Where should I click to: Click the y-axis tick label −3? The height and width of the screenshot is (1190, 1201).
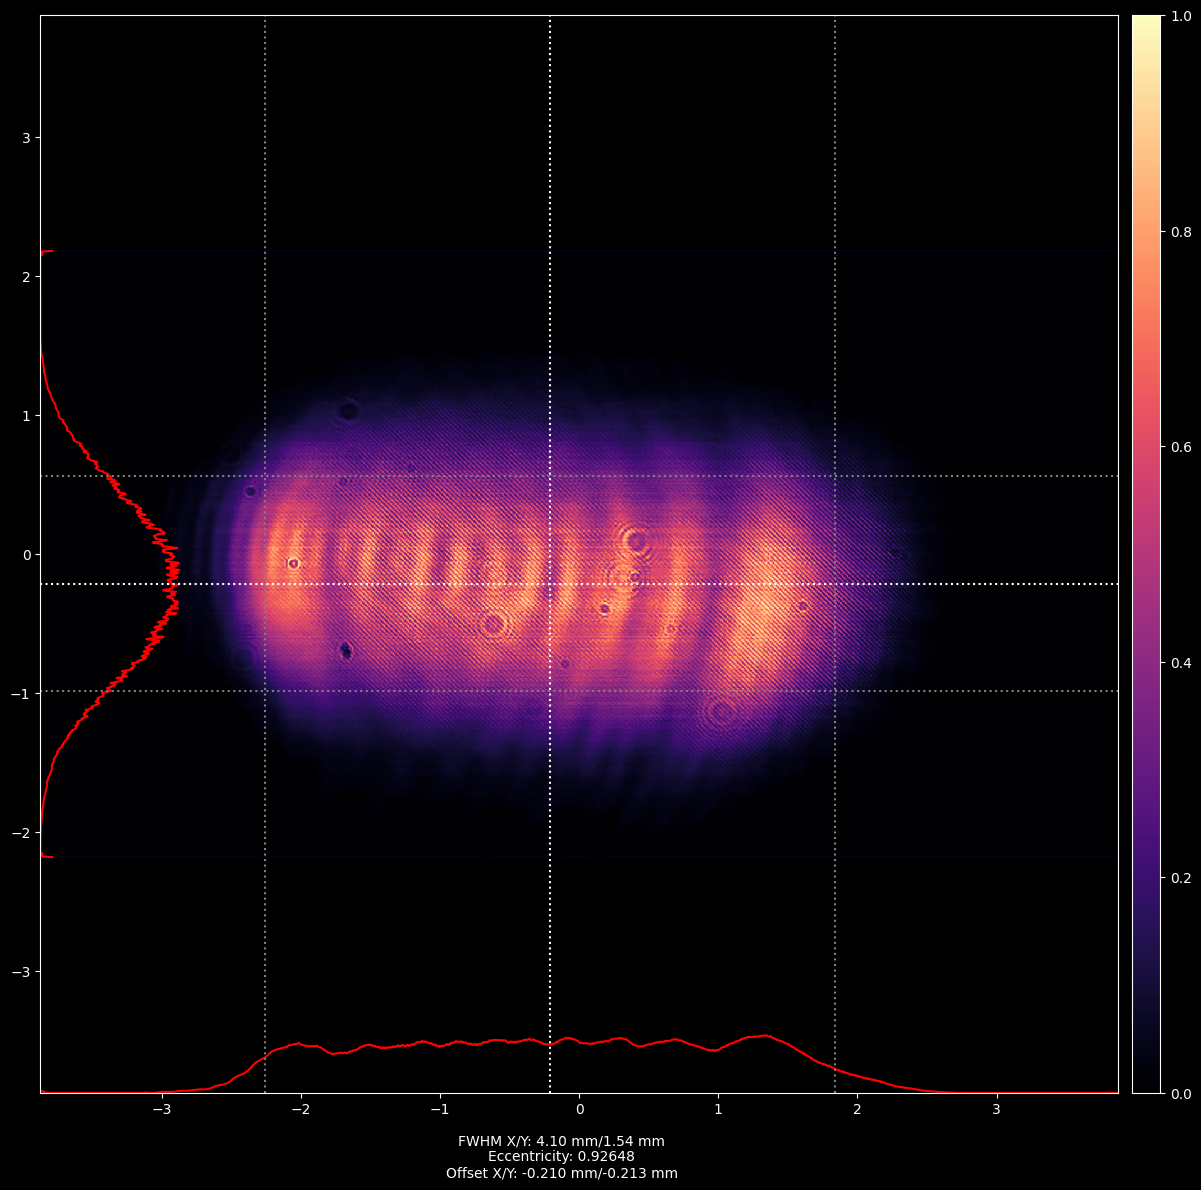(23, 972)
